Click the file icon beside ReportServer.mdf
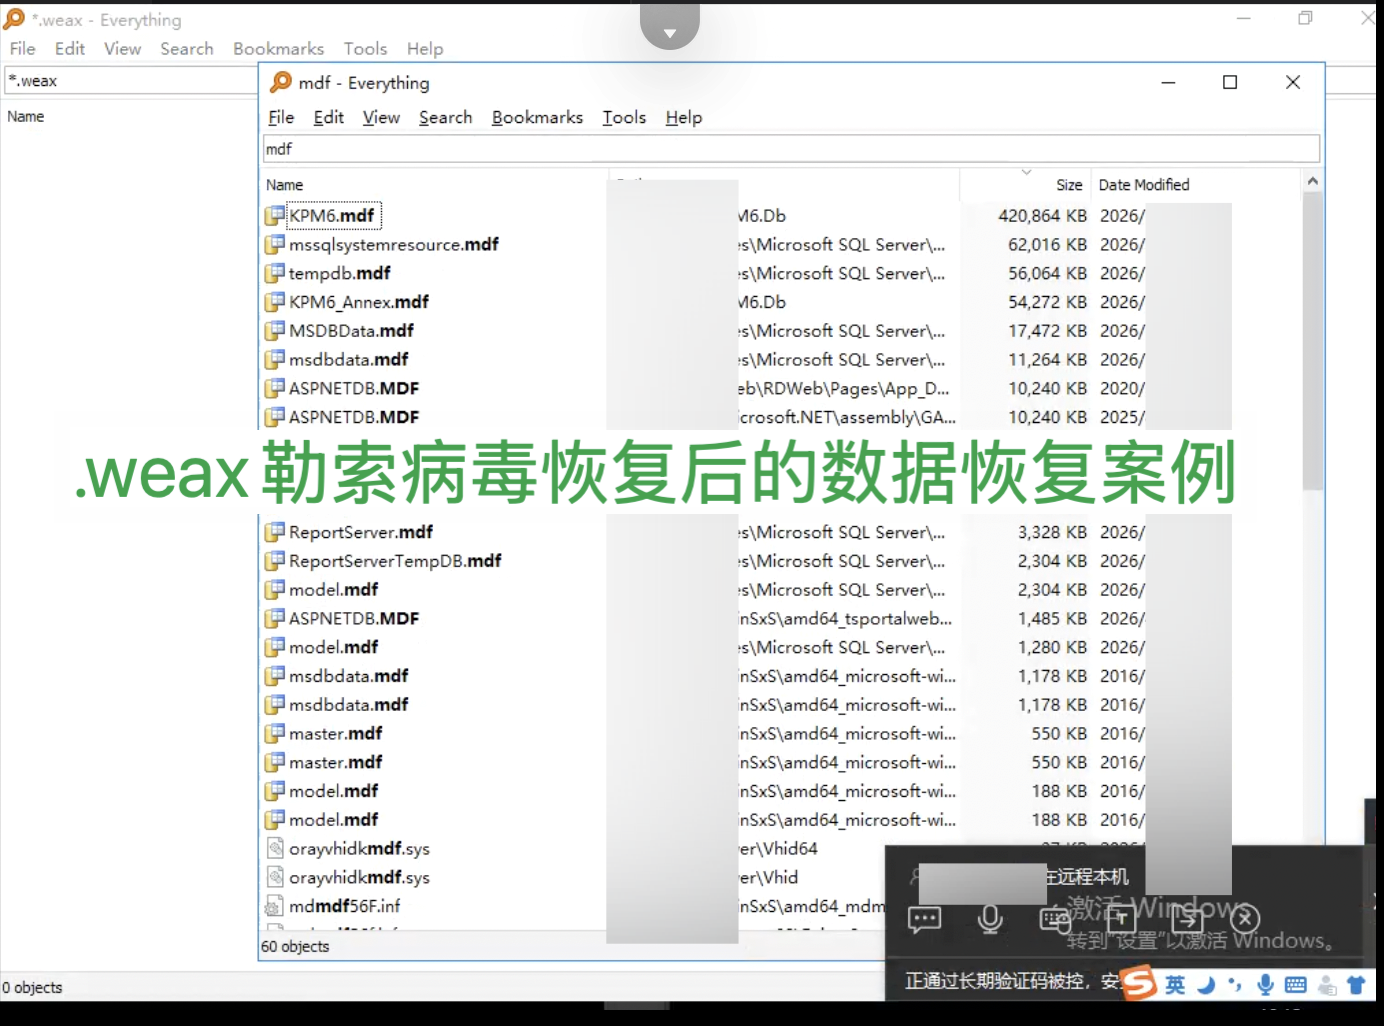 tap(275, 532)
